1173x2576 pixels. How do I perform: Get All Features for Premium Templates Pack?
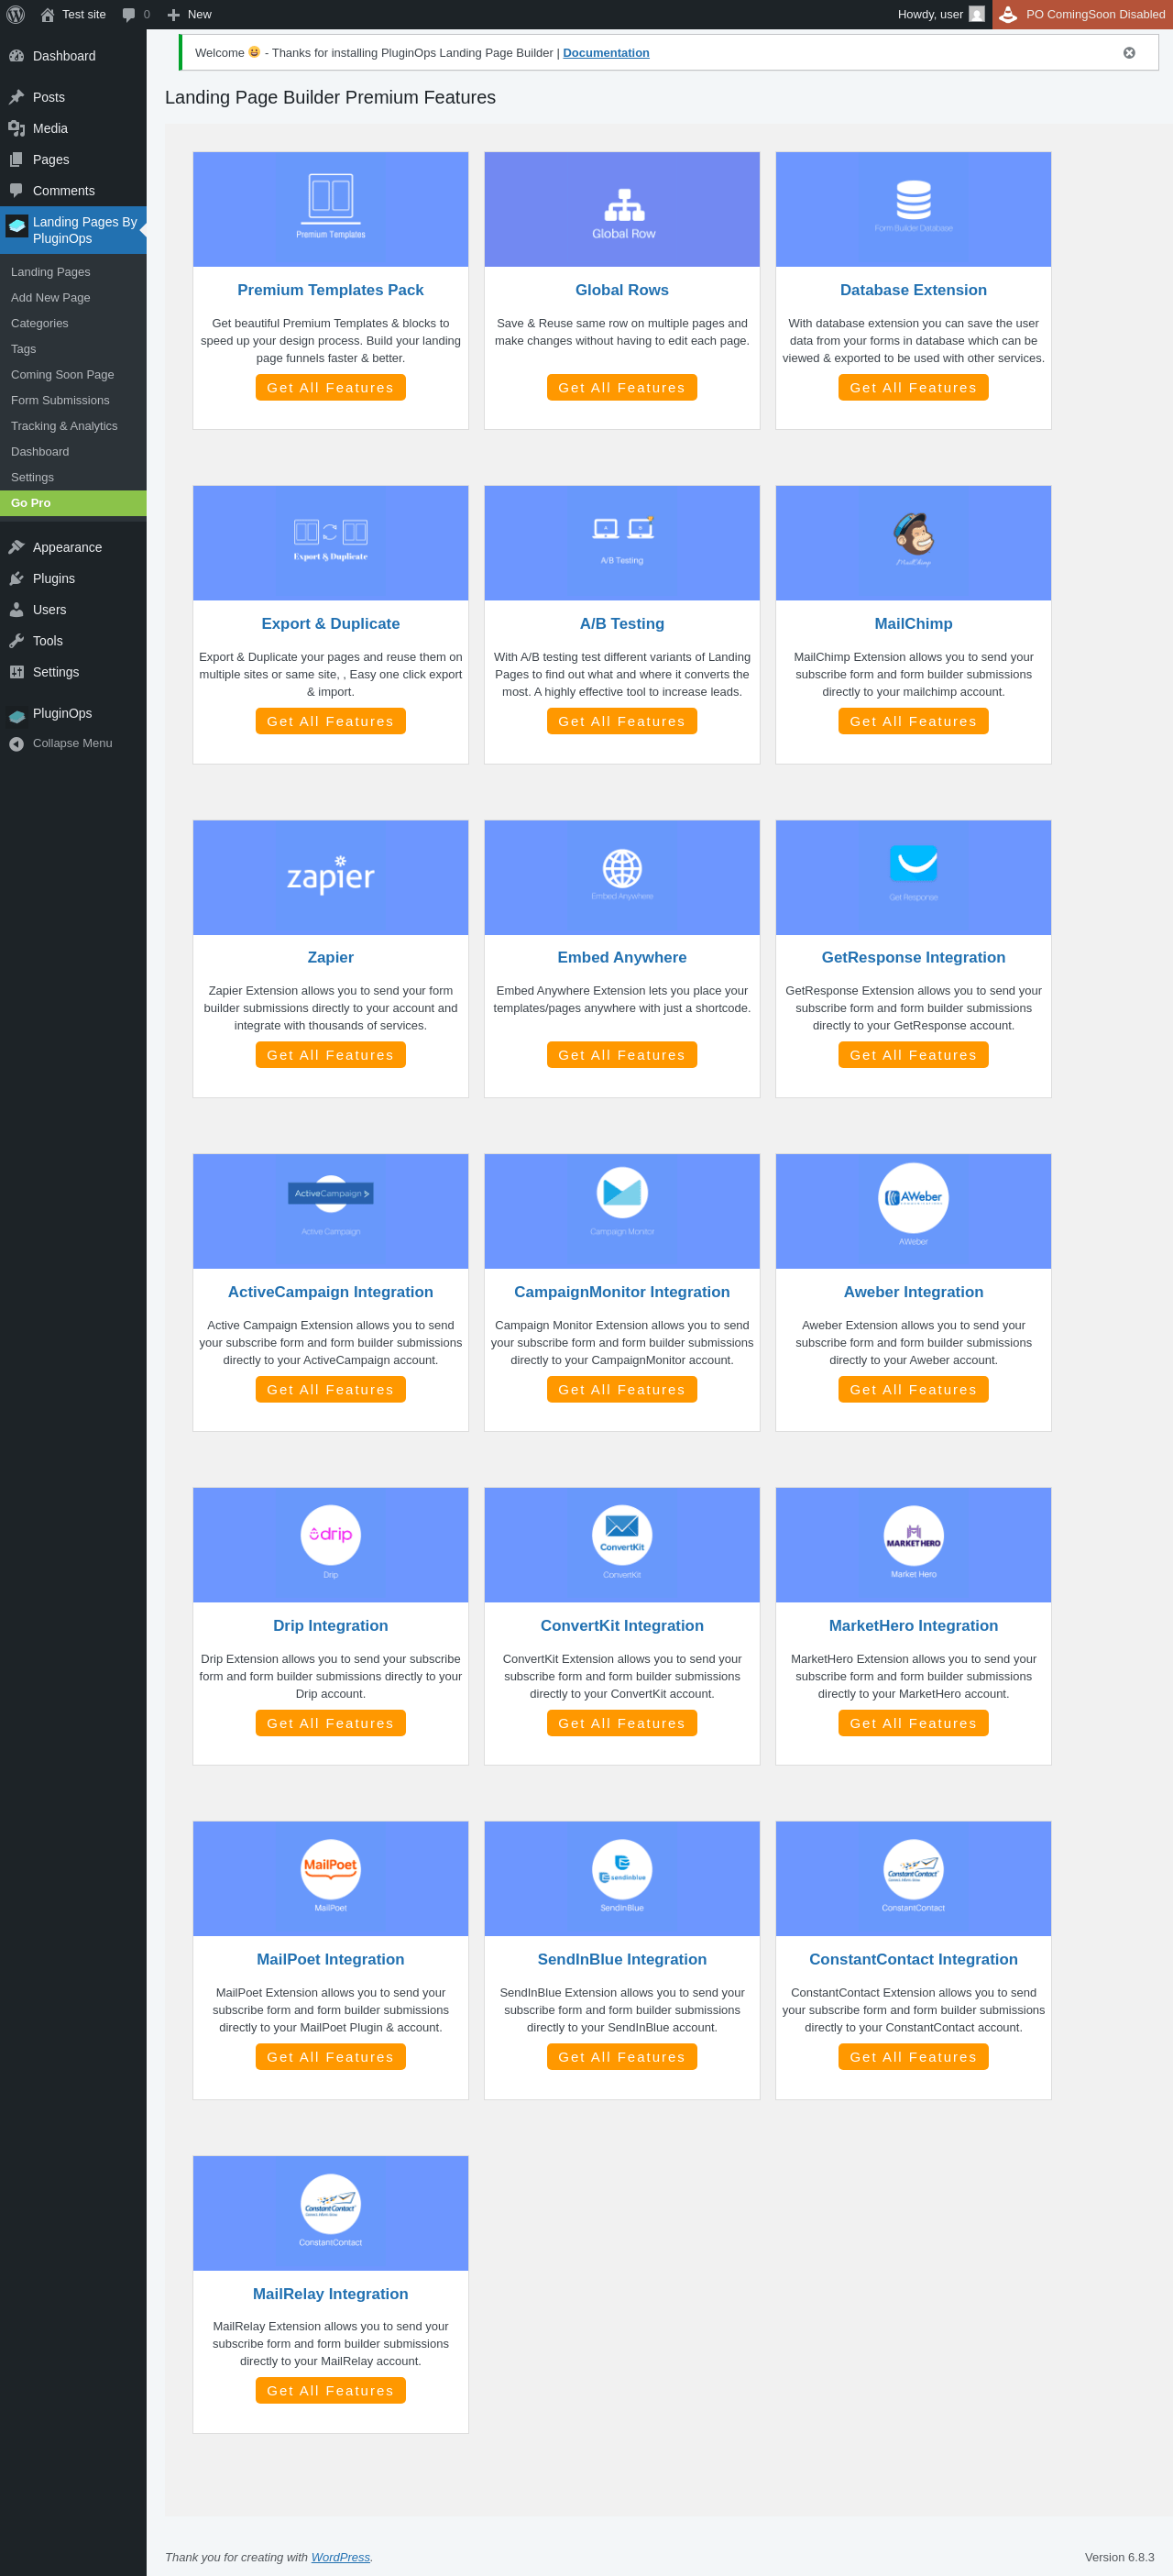coord(330,387)
